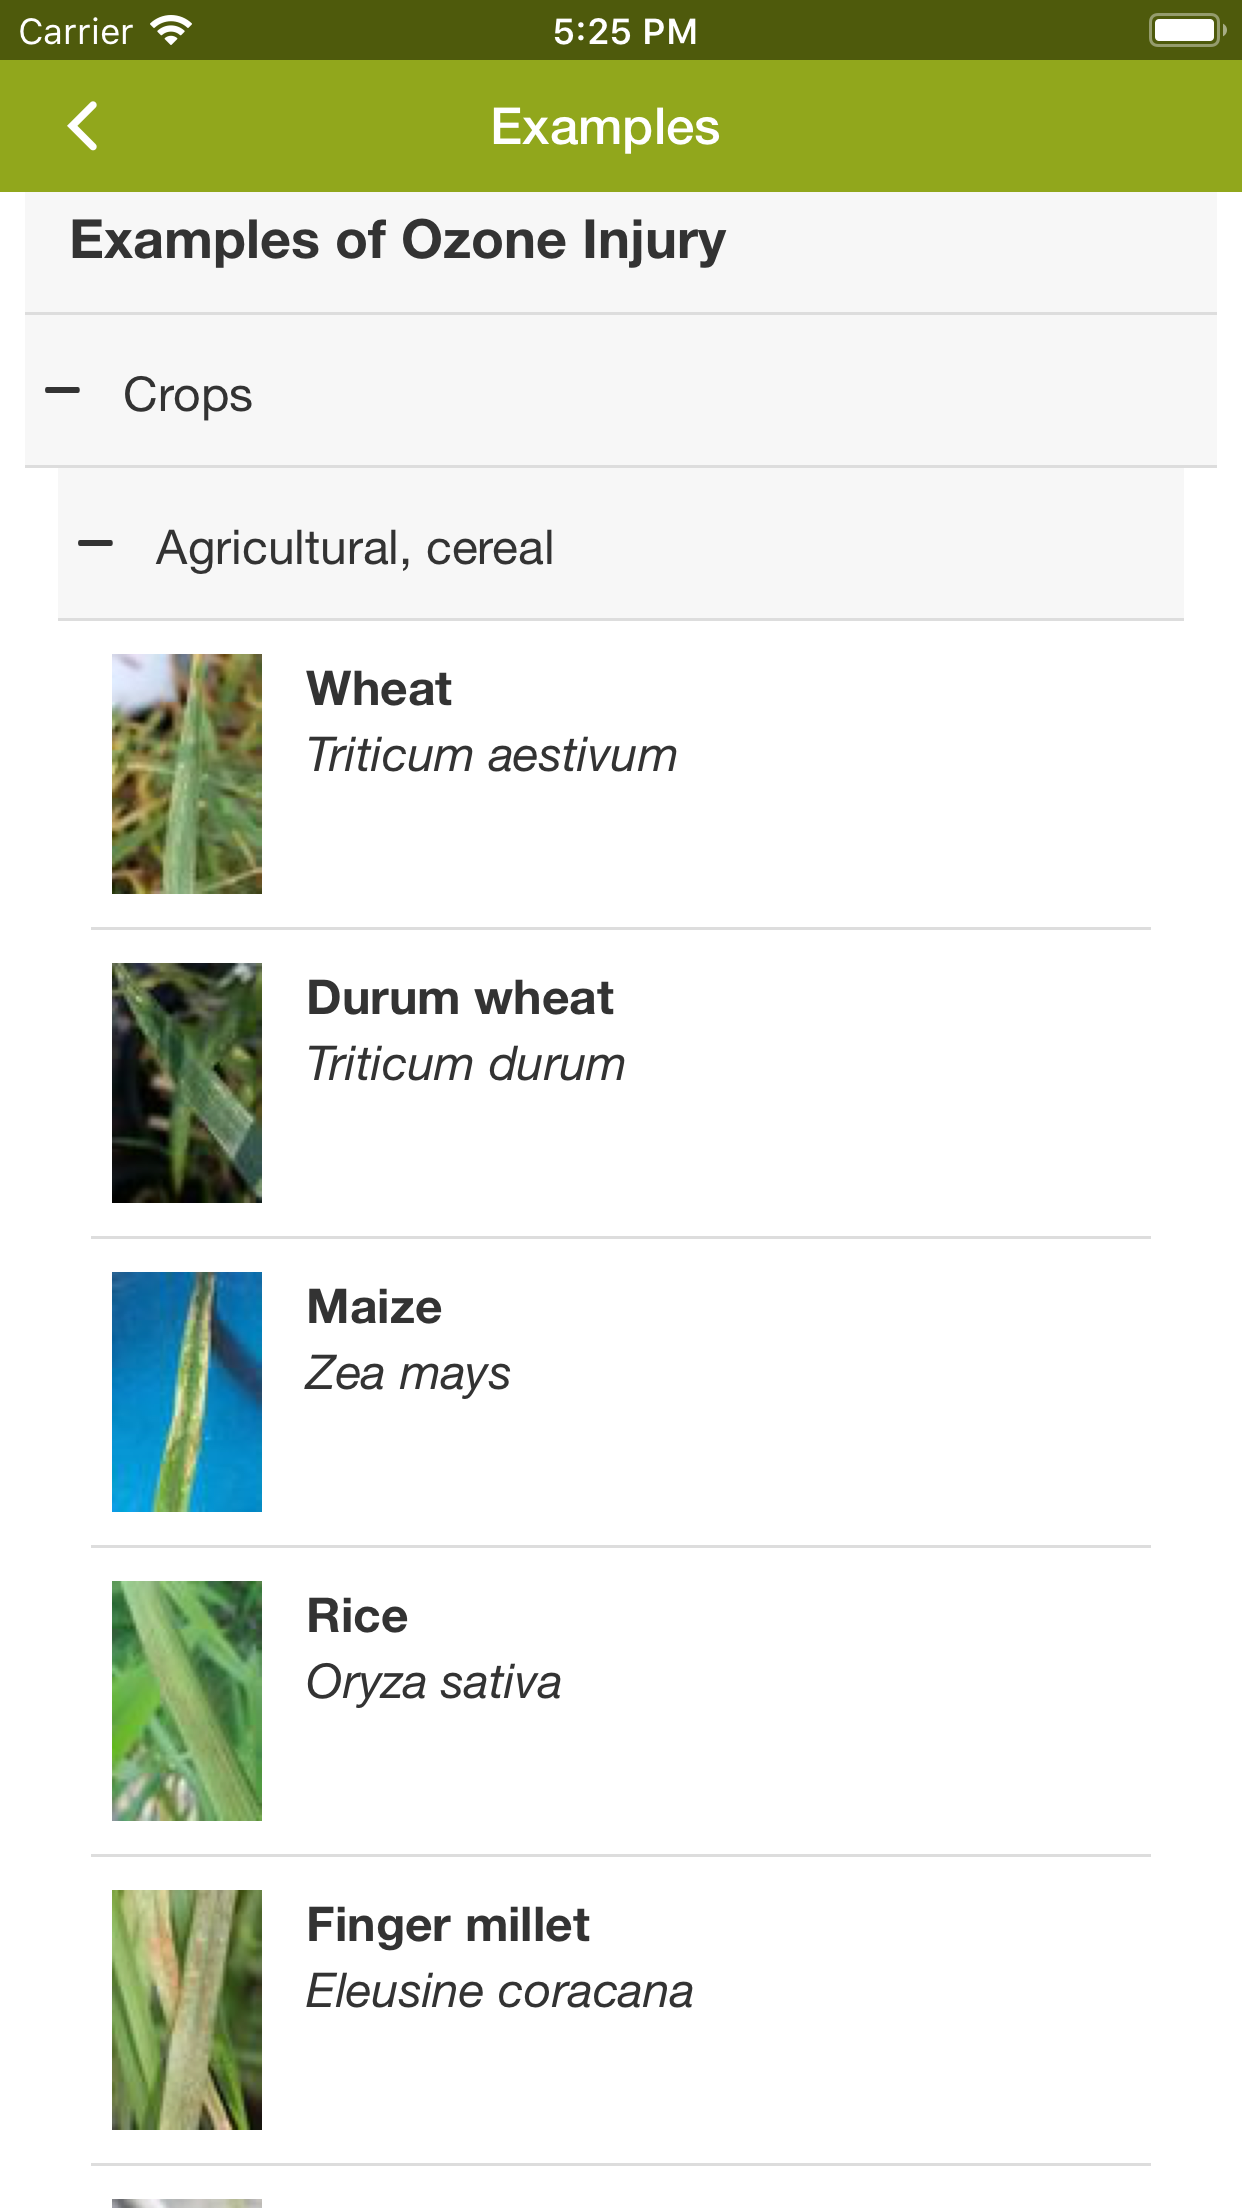
Task: Select the Durum wheat entry title
Action: coord(460,998)
